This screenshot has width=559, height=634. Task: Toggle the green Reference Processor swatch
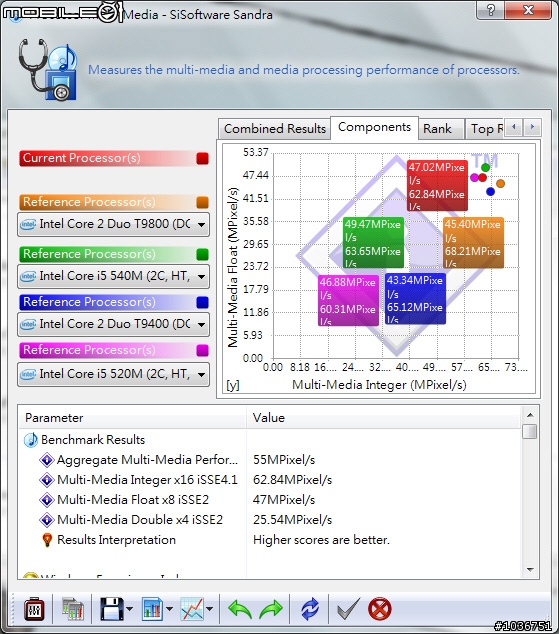click(x=203, y=254)
